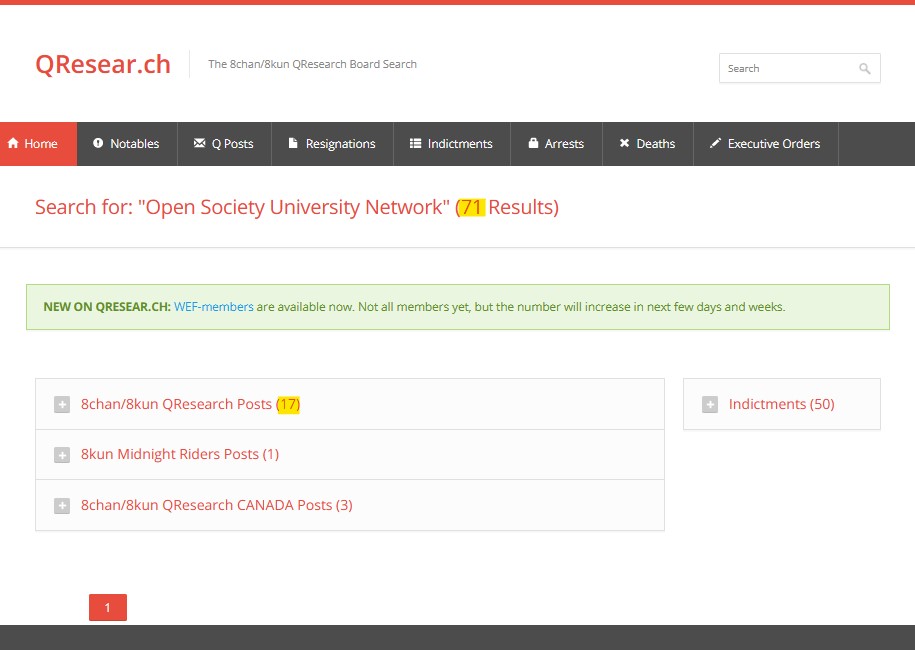Open the Deaths menu item
Viewport: 915px width, 650px height.
coord(648,144)
